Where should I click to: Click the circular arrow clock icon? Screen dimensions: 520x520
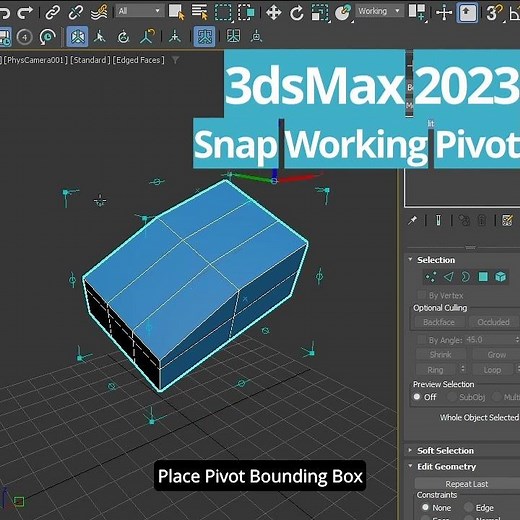pos(48,37)
